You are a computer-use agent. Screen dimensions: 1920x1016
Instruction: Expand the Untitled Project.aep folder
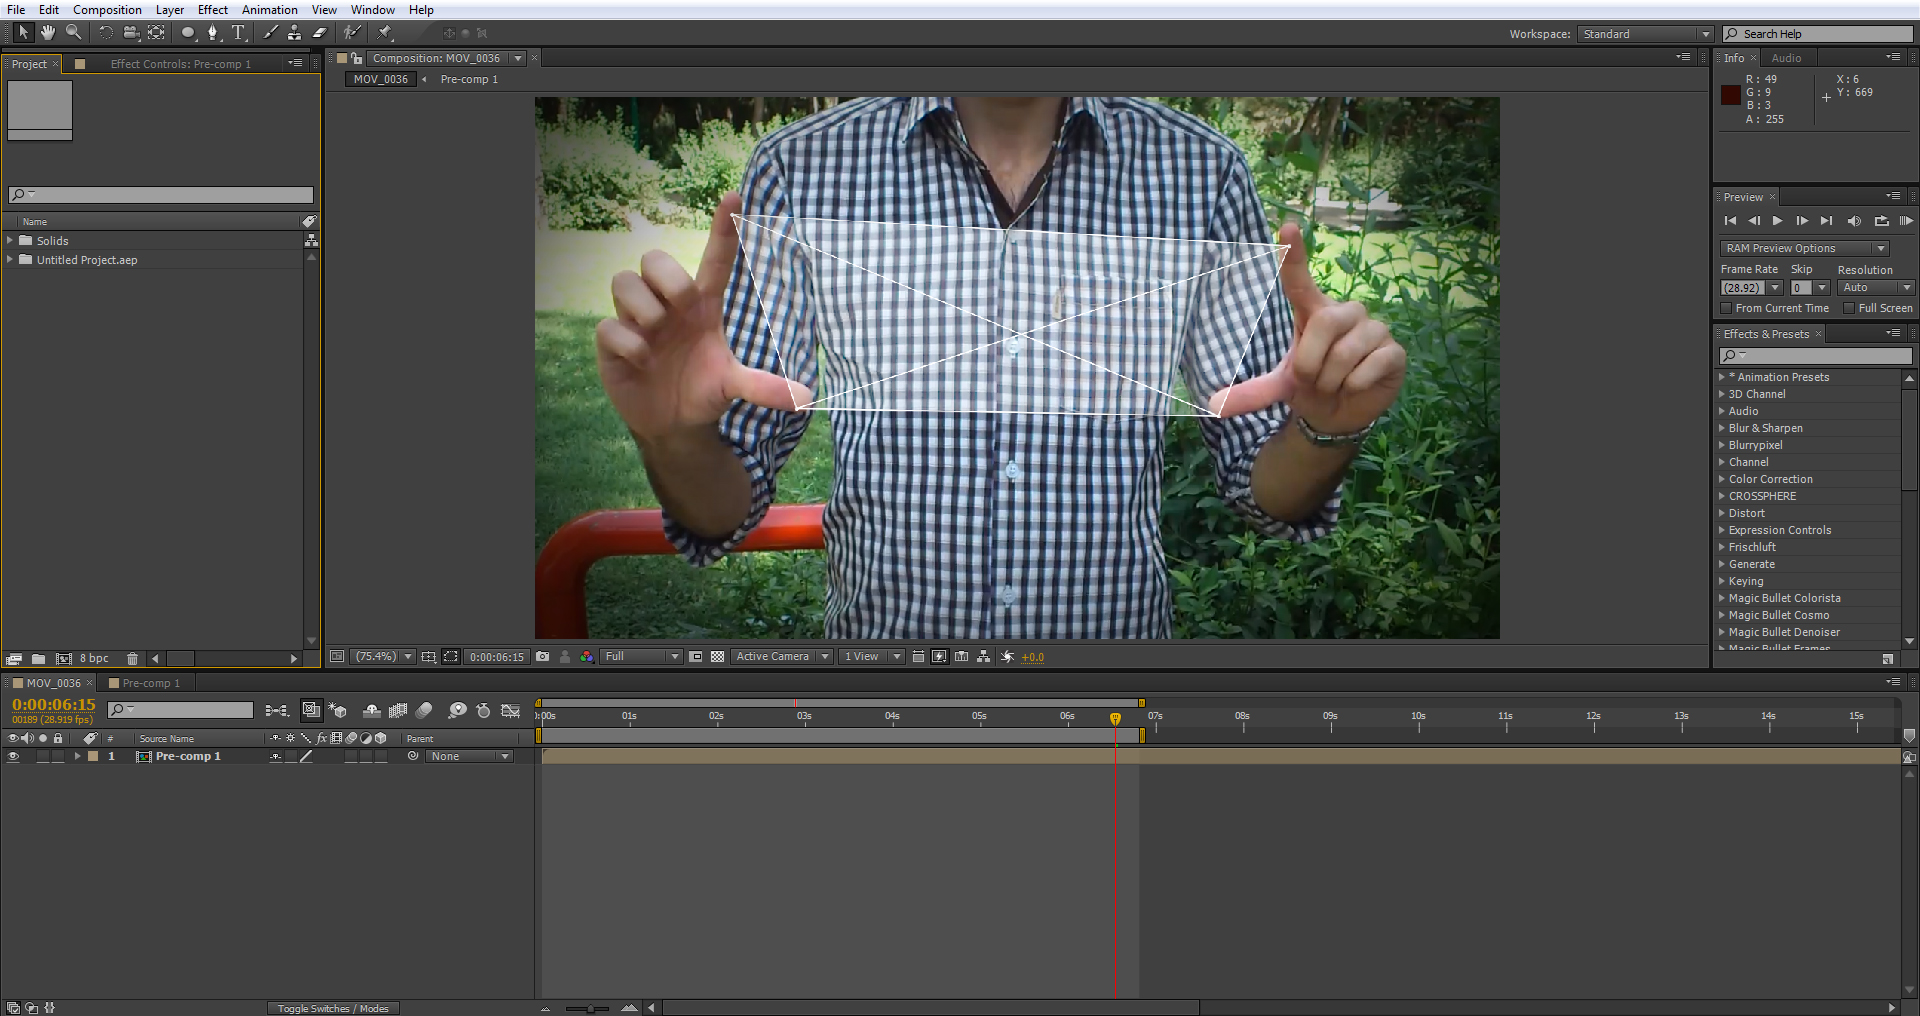[x=10, y=260]
